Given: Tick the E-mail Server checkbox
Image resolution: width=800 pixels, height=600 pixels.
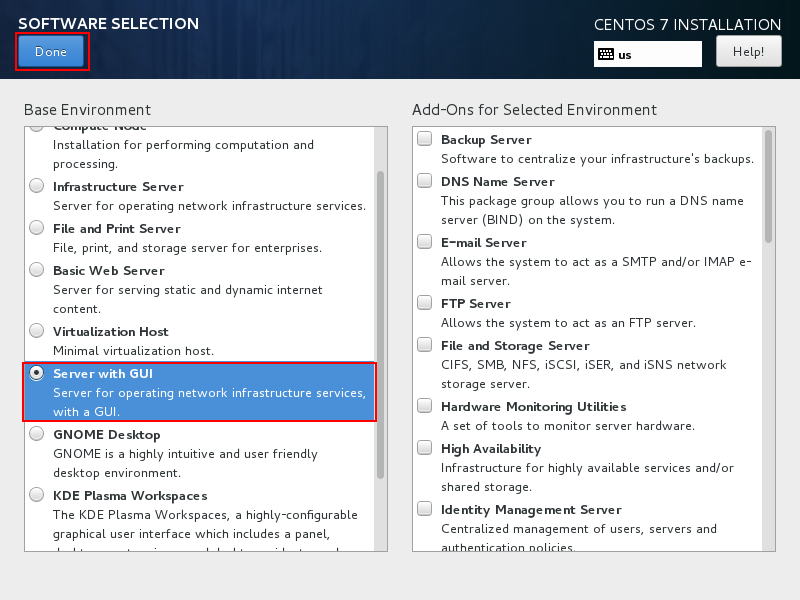Looking at the screenshot, I should pos(425,242).
